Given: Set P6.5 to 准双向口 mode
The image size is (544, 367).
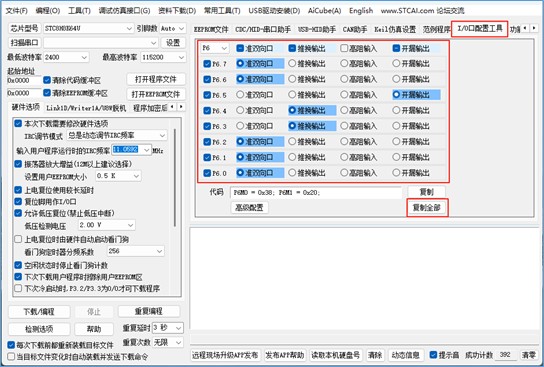Looking at the screenshot, I should coord(240,95).
